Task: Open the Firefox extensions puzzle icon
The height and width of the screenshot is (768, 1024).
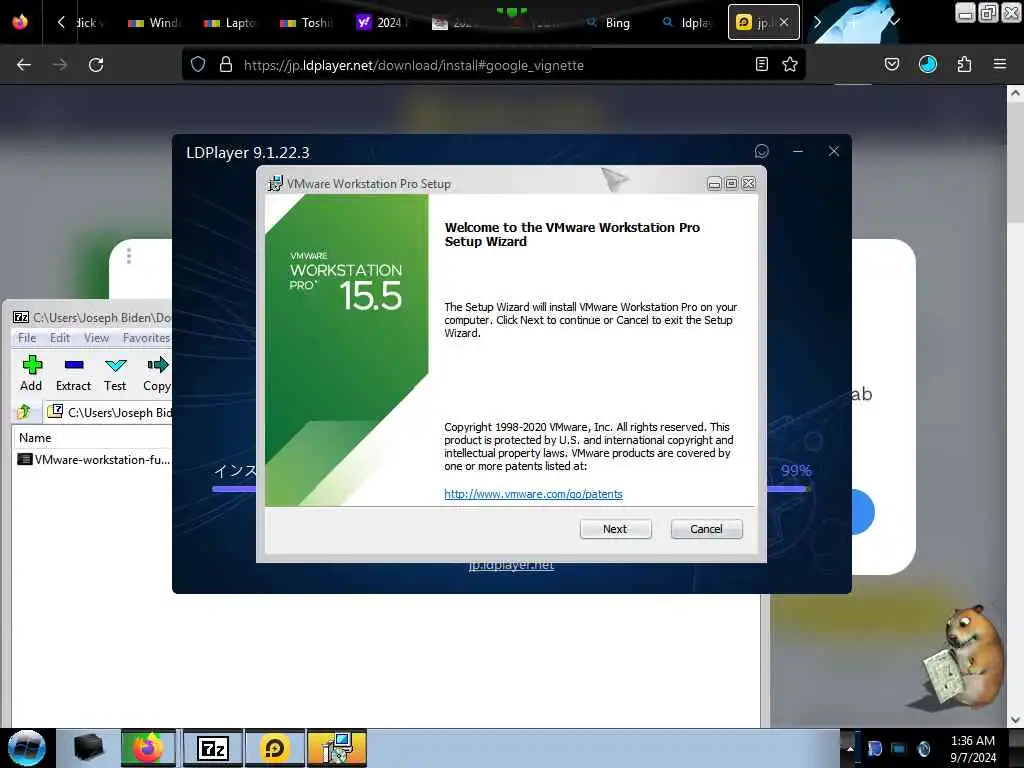Action: point(964,64)
